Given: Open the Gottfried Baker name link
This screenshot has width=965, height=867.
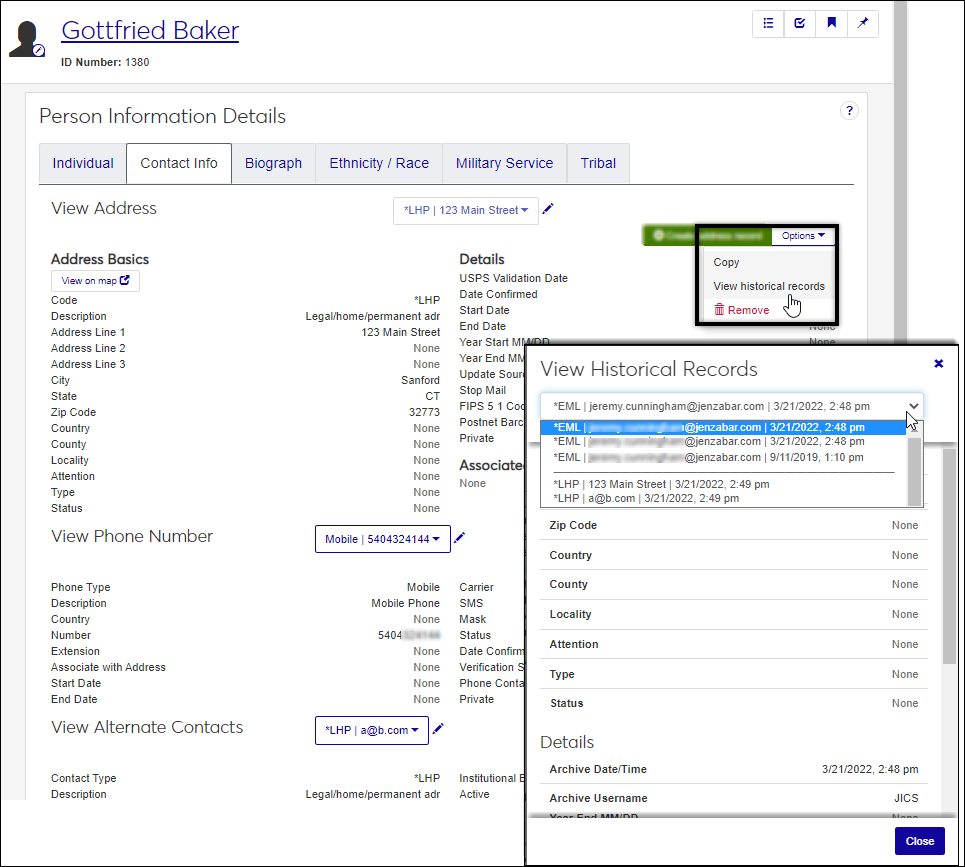Looking at the screenshot, I should tap(150, 30).
